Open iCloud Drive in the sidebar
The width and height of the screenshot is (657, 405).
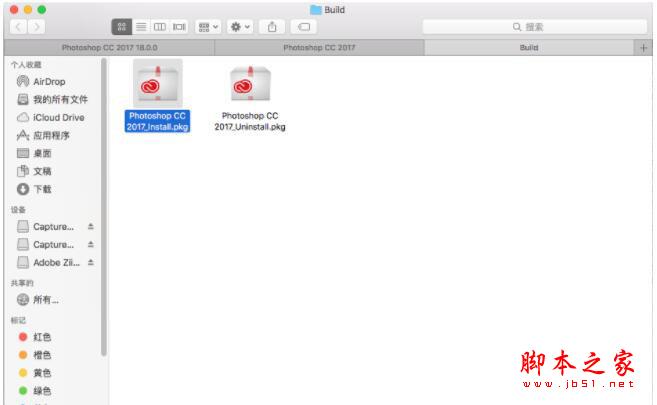pyautogui.click(x=50, y=117)
